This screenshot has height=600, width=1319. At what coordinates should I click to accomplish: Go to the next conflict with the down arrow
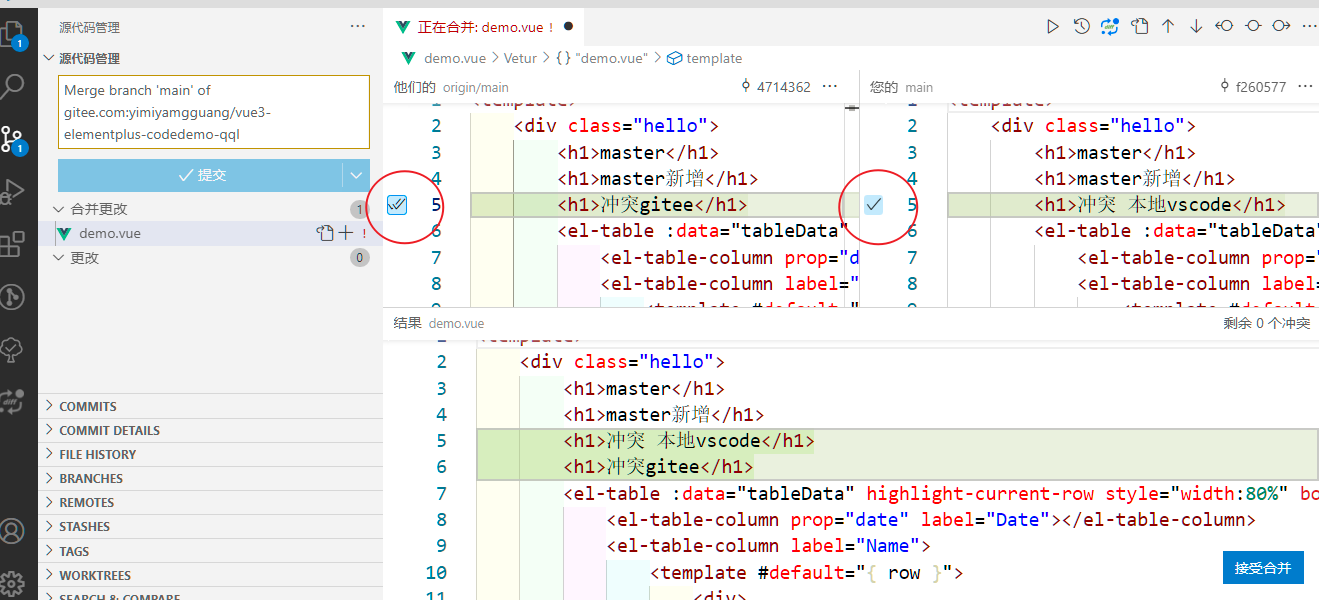click(1196, 27)
